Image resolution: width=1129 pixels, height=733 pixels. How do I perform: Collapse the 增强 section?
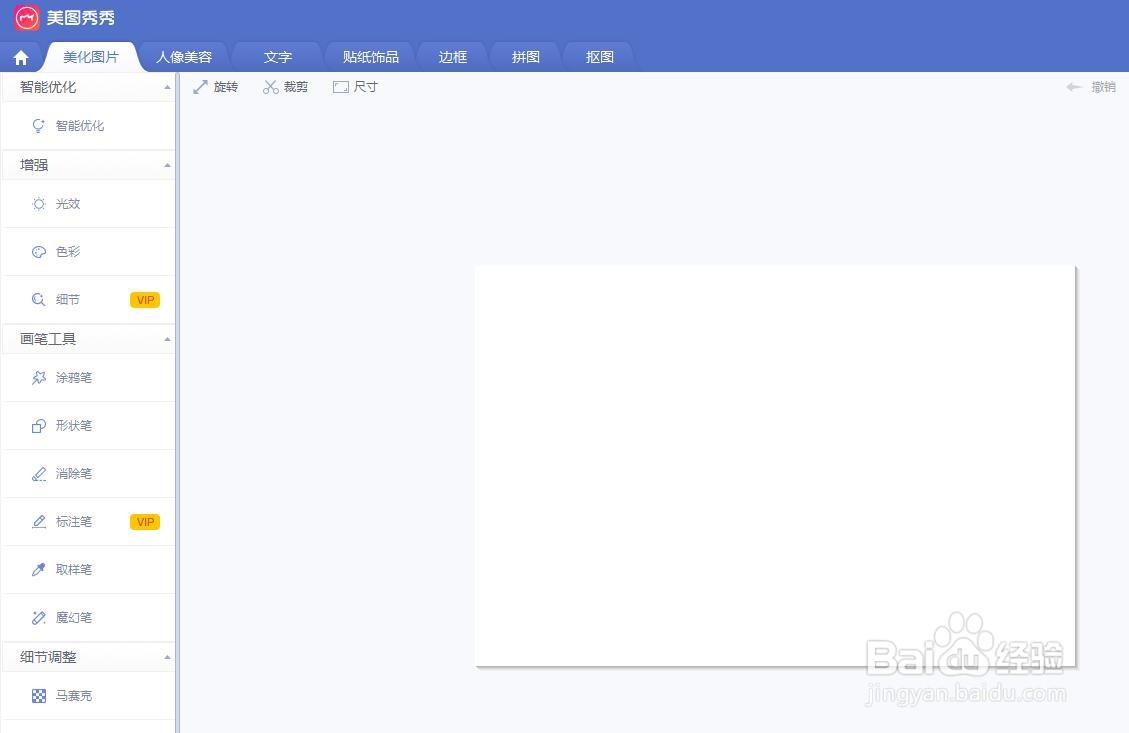166,164
